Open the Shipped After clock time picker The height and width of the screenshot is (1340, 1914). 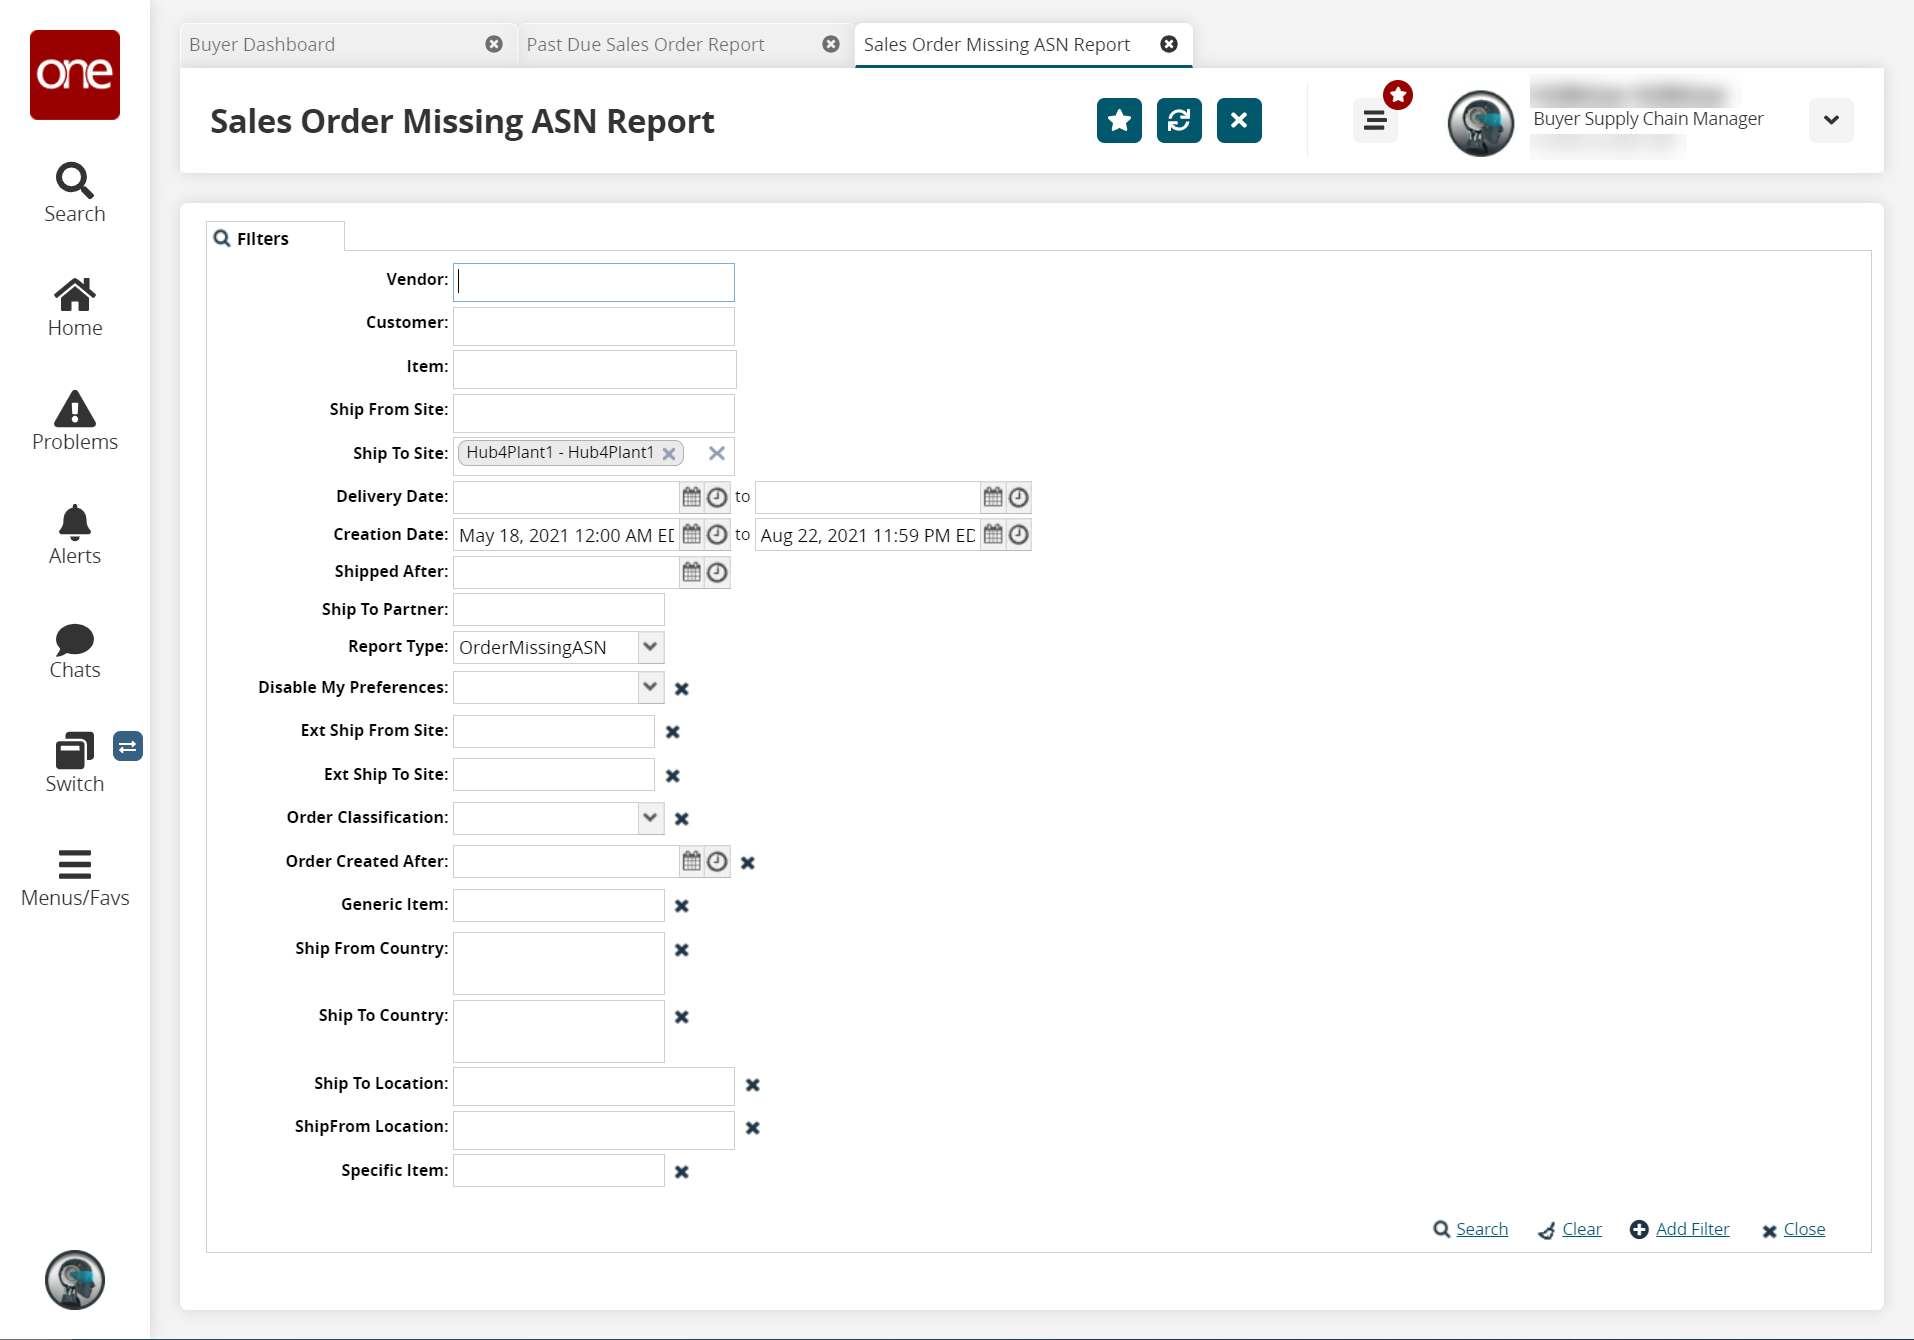[x=717, y=572]
